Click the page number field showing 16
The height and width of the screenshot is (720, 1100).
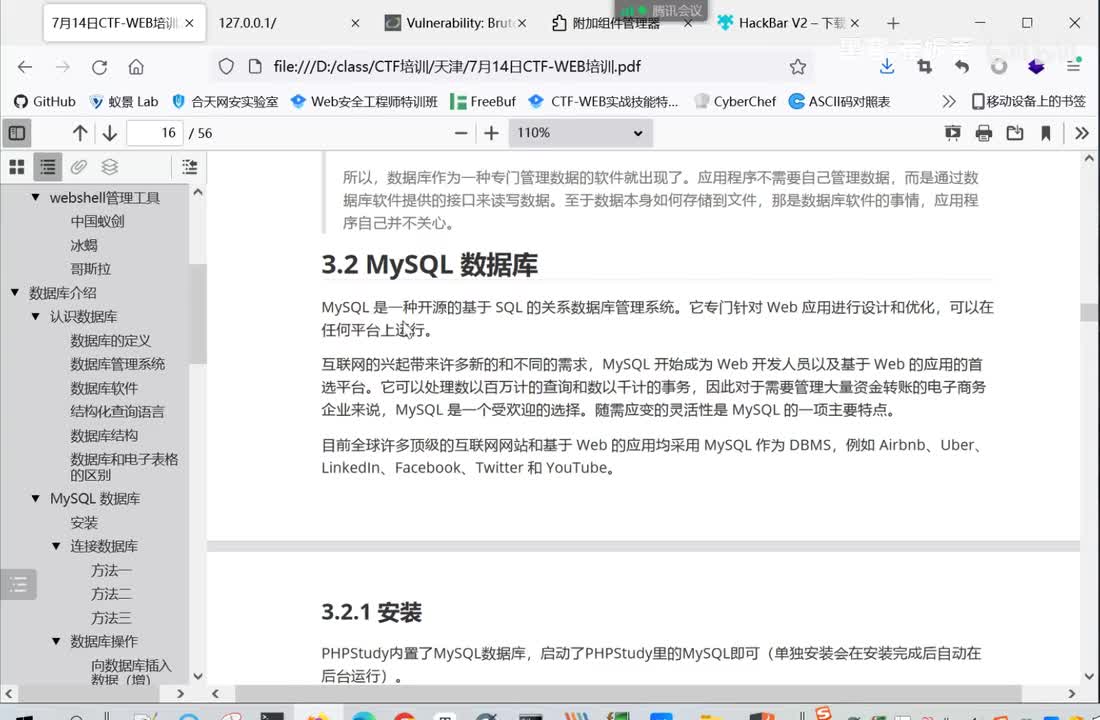point(155,133)
